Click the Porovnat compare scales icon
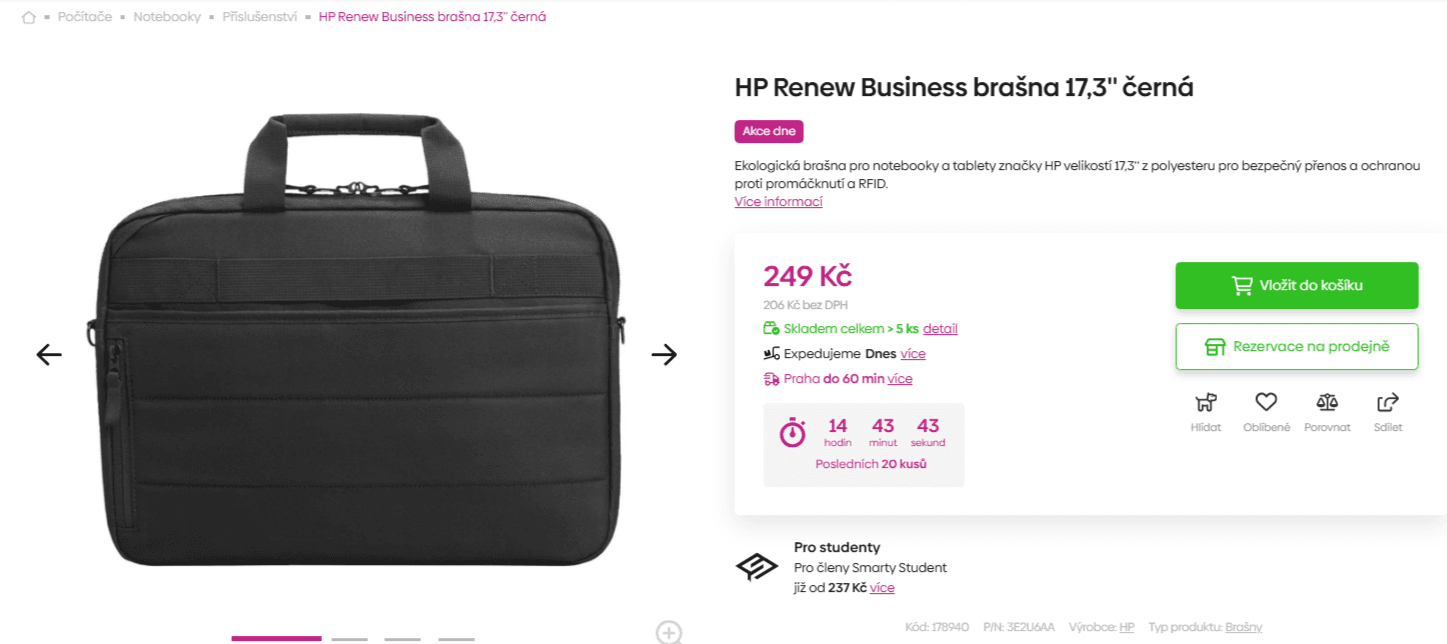Screen dimensions: 1447x644 click(x=1327, y=403)
